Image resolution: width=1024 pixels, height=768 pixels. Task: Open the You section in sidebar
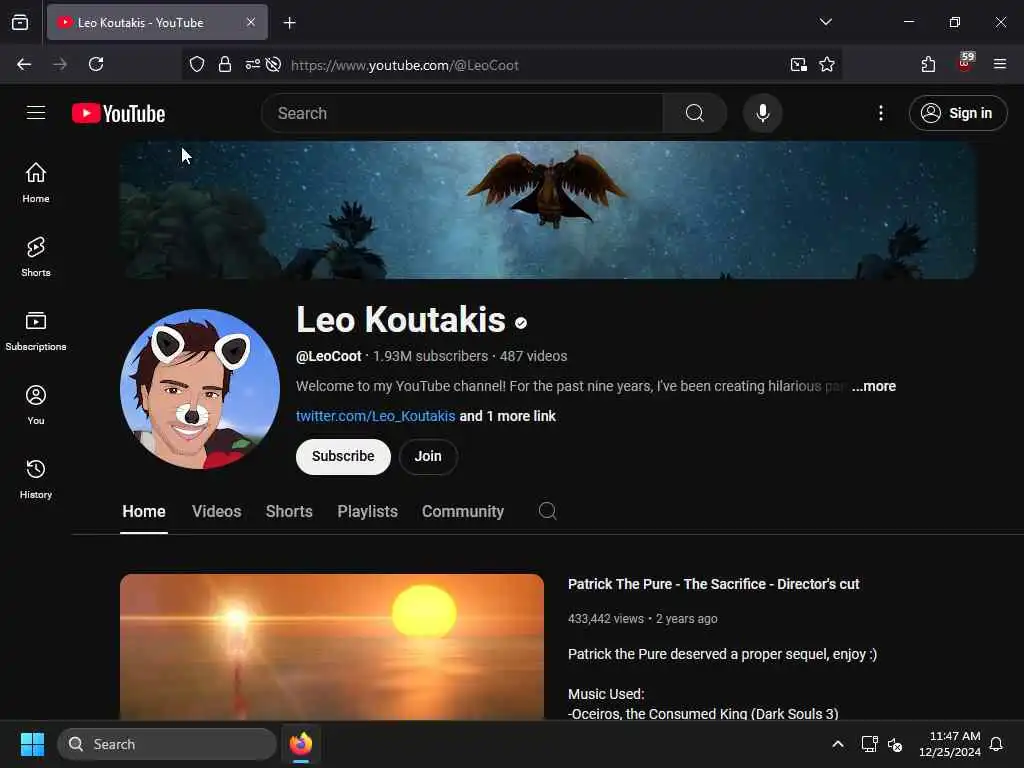36,405
